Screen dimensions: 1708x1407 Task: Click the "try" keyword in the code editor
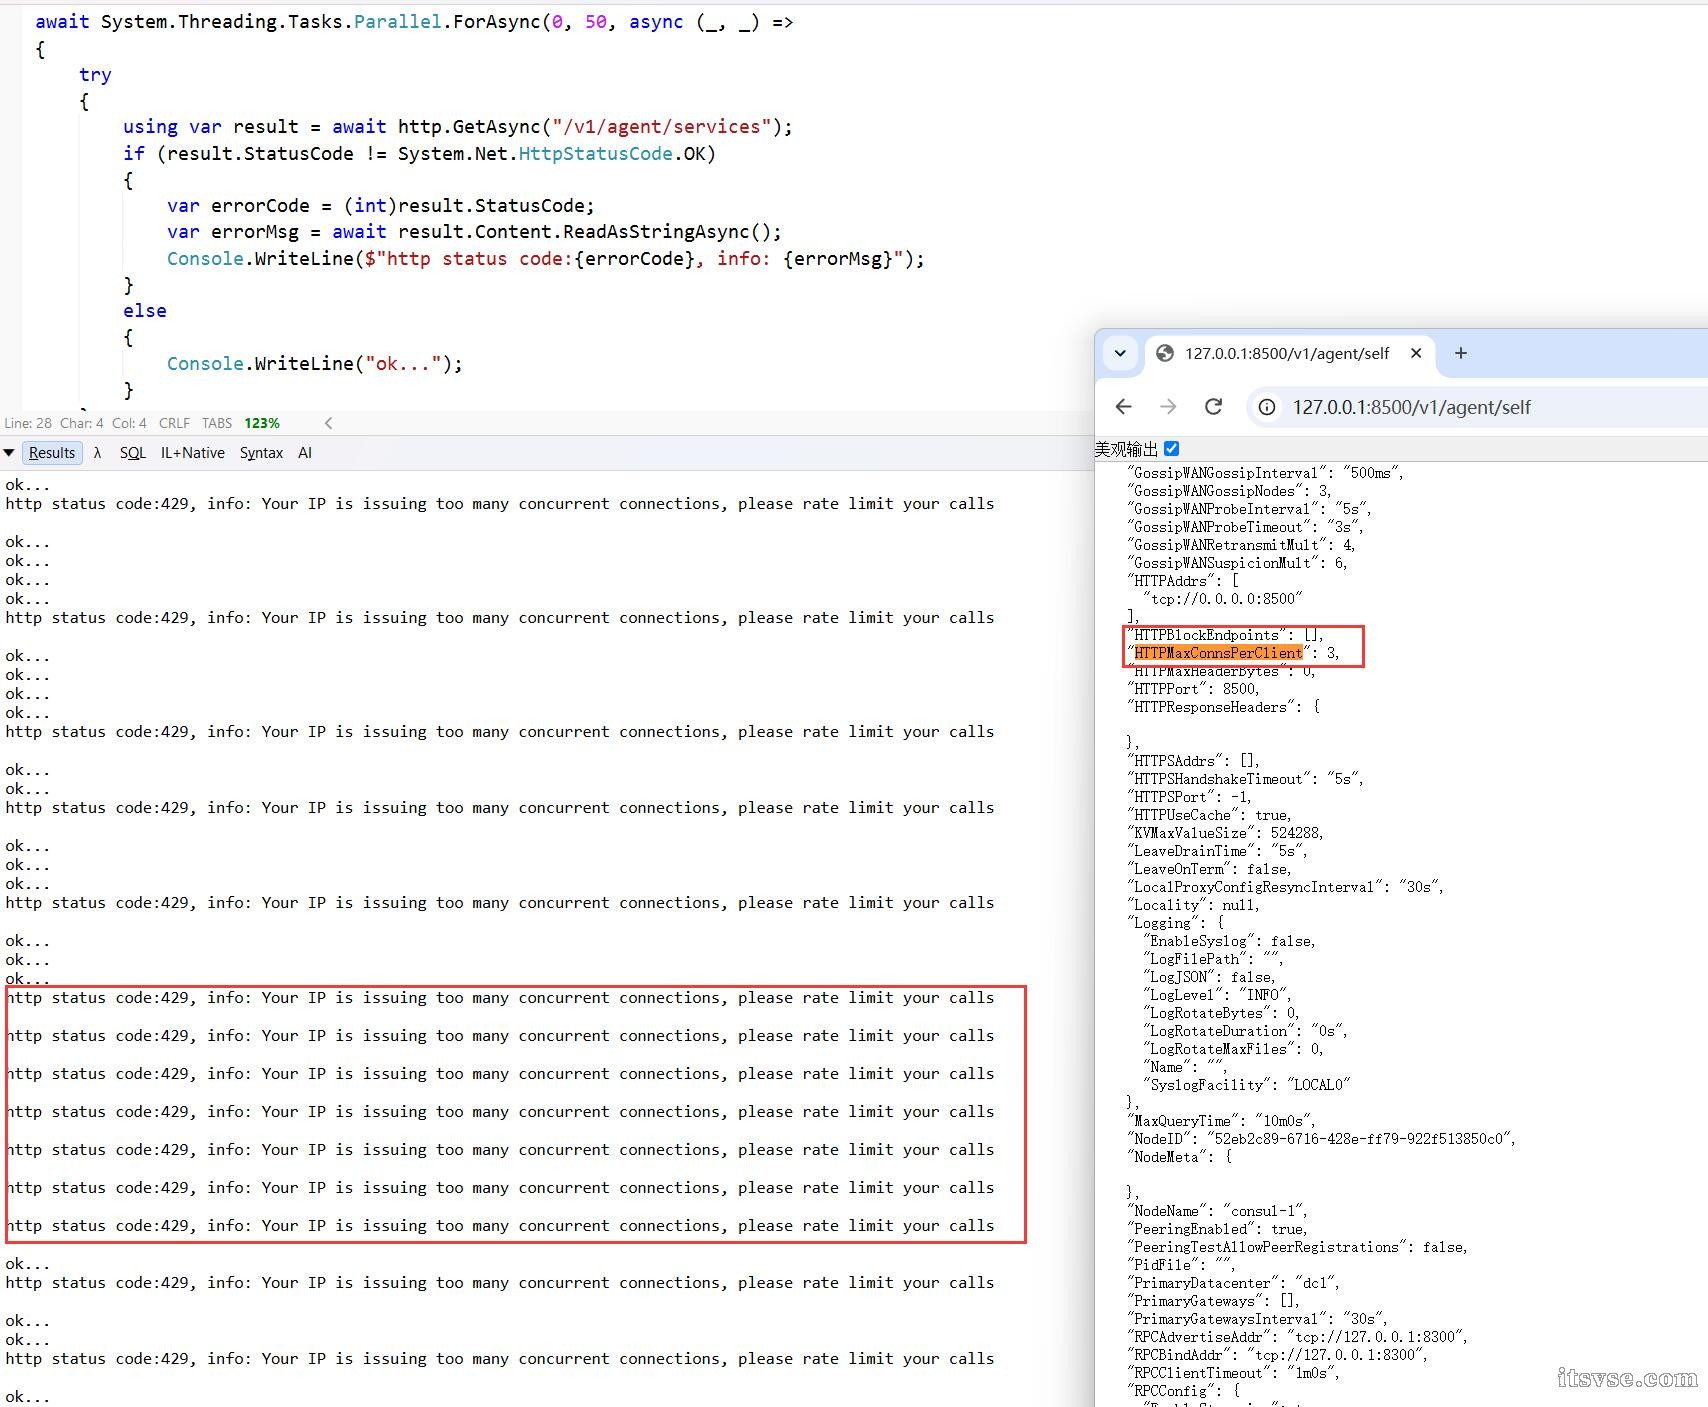click(x=95, y=75)
